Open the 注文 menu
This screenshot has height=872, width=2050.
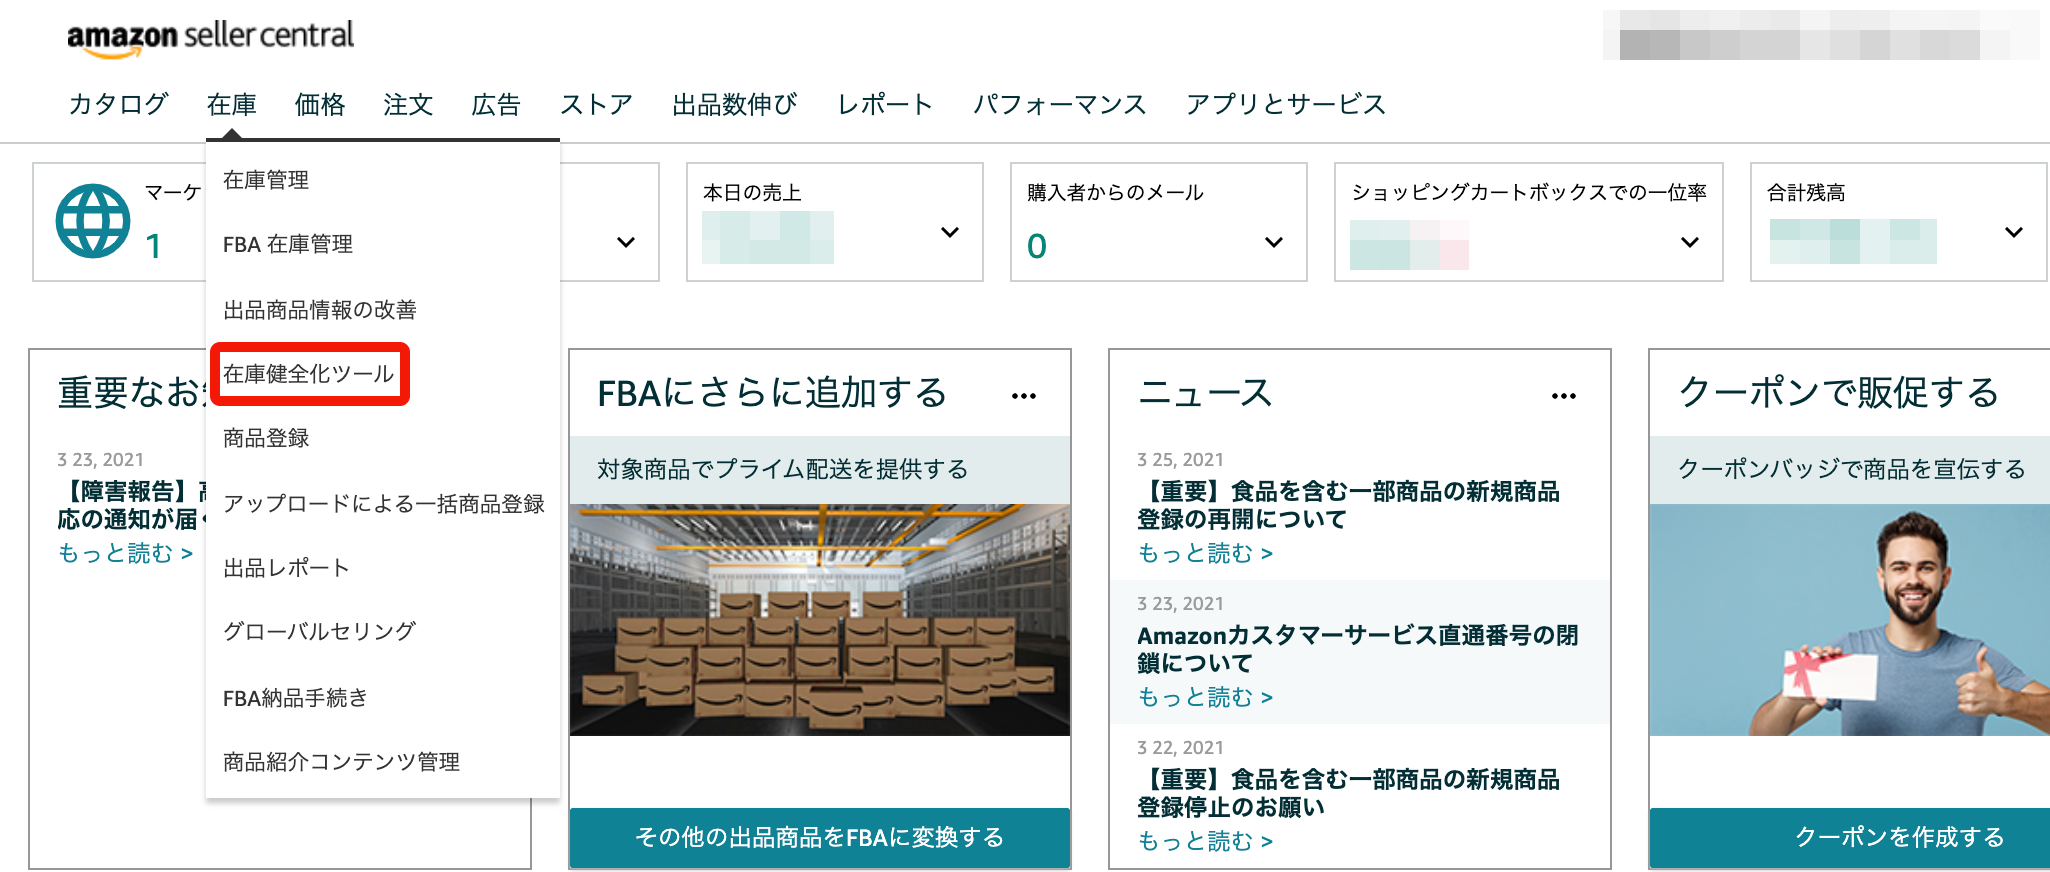point(408,104)
